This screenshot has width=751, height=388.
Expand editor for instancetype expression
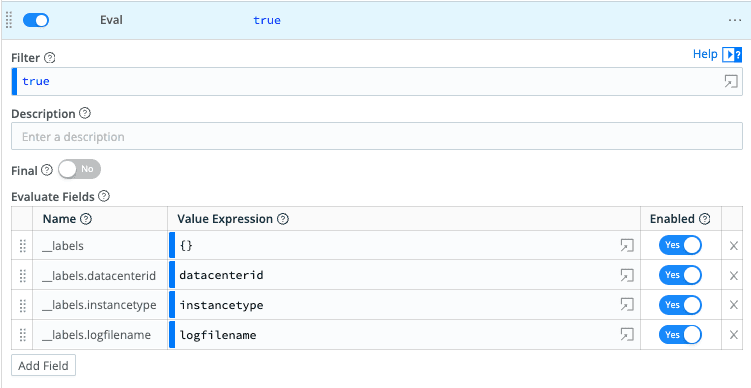[x=627, y=305]
